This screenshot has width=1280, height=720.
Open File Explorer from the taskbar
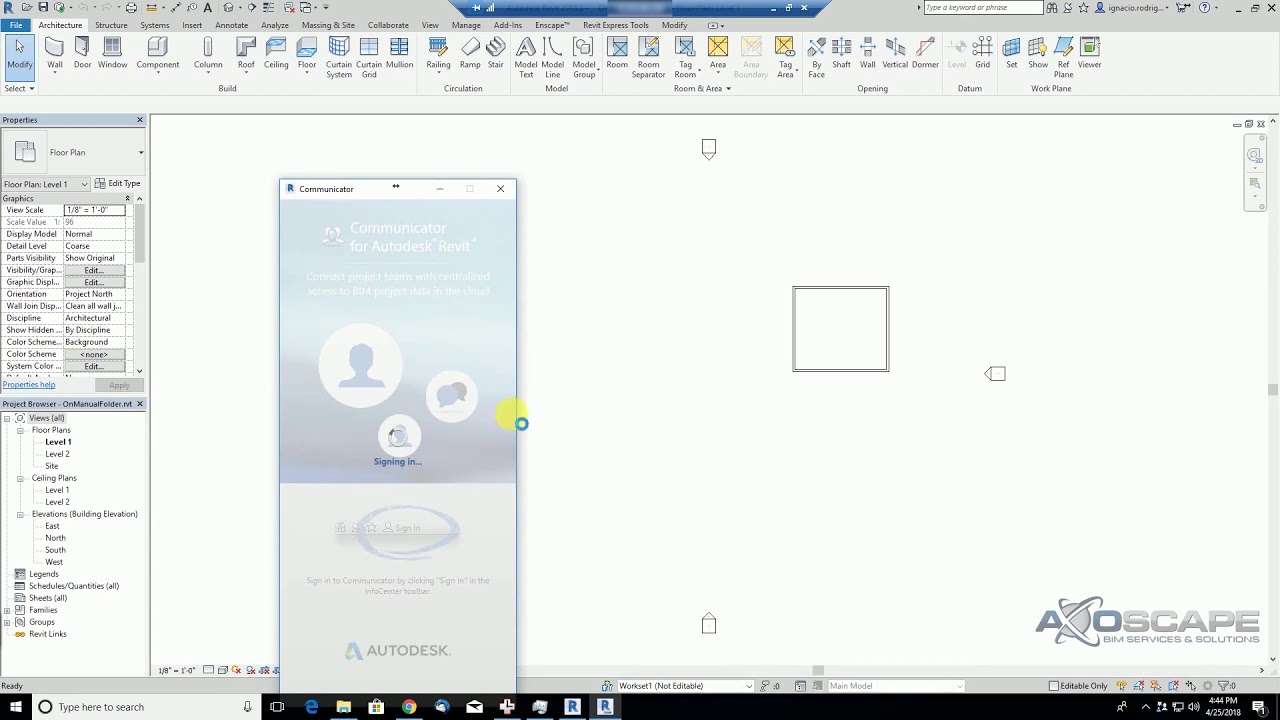click(344, 707)
